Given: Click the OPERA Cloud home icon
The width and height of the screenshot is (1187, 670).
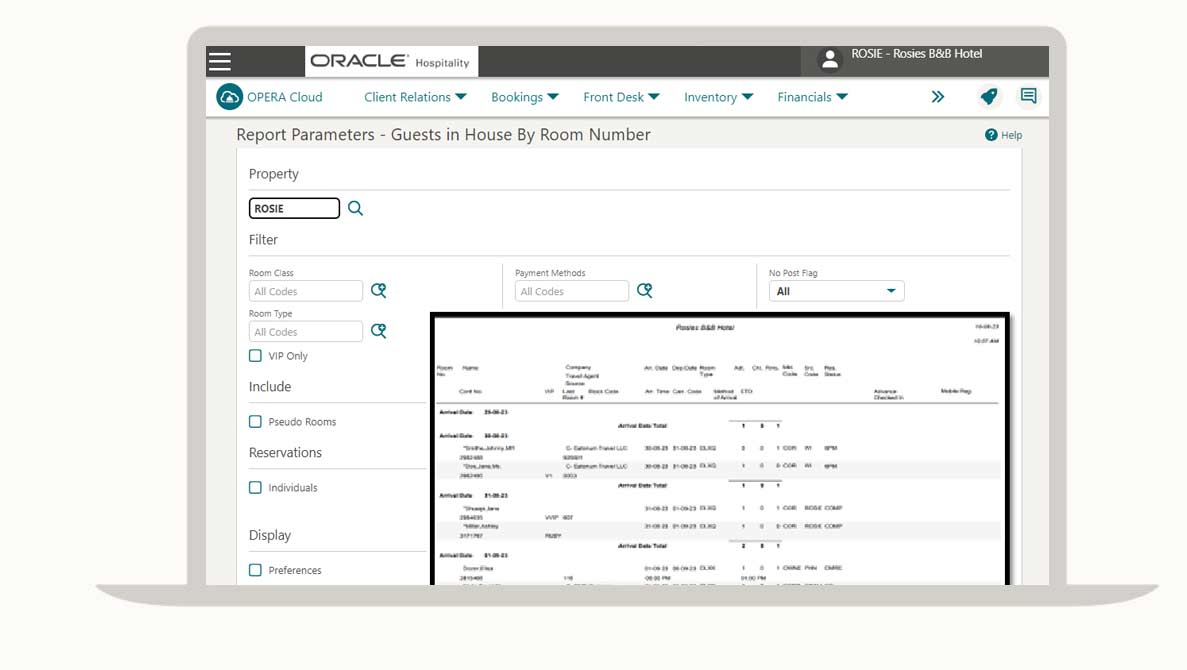Looking at the screenshot, I should 230,97.
